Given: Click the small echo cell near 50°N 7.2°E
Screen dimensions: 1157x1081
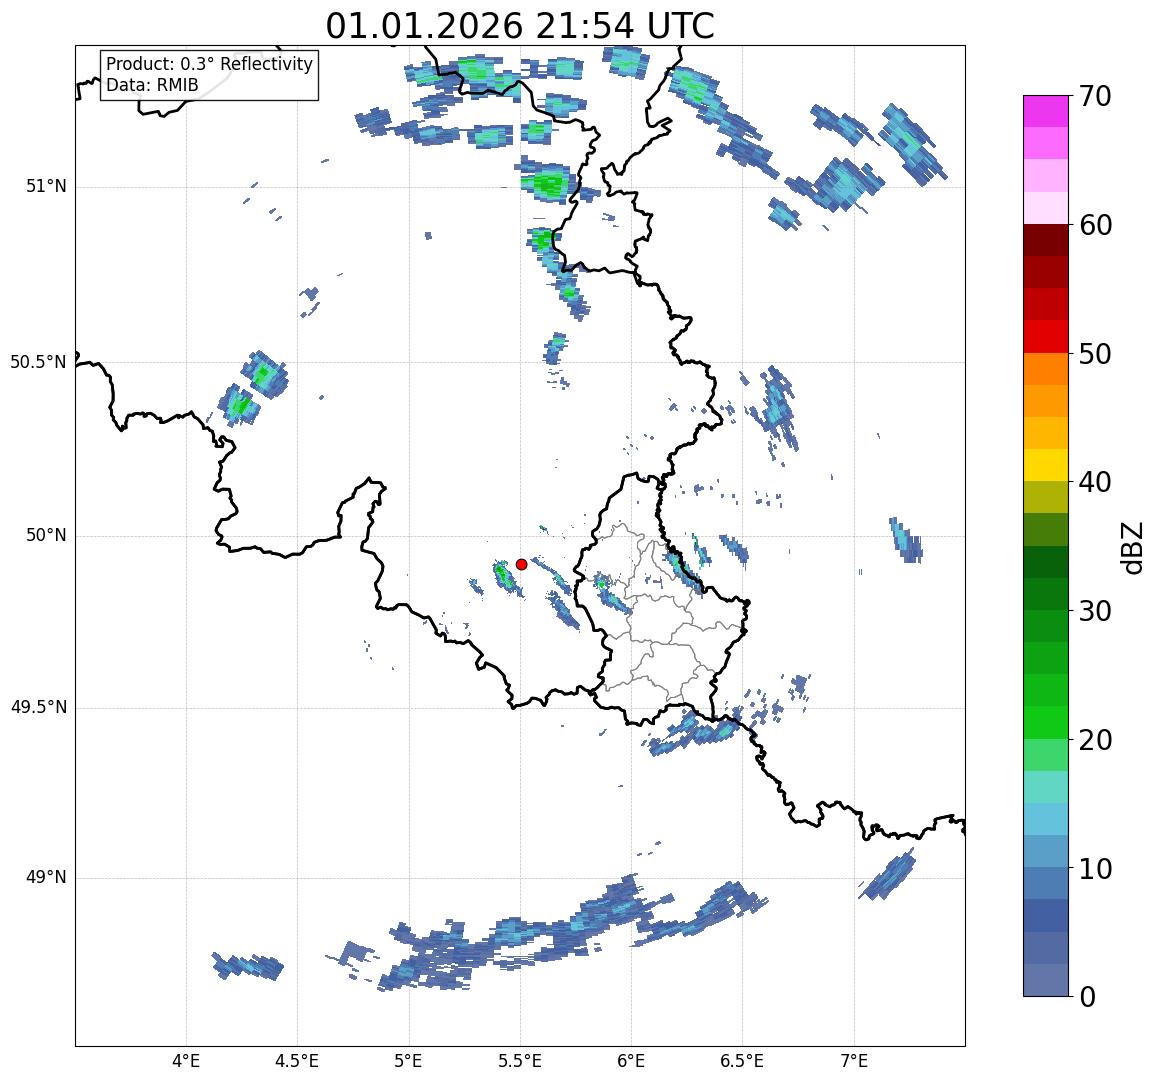Looking at the screenshot, I should (x=906, y=541).
